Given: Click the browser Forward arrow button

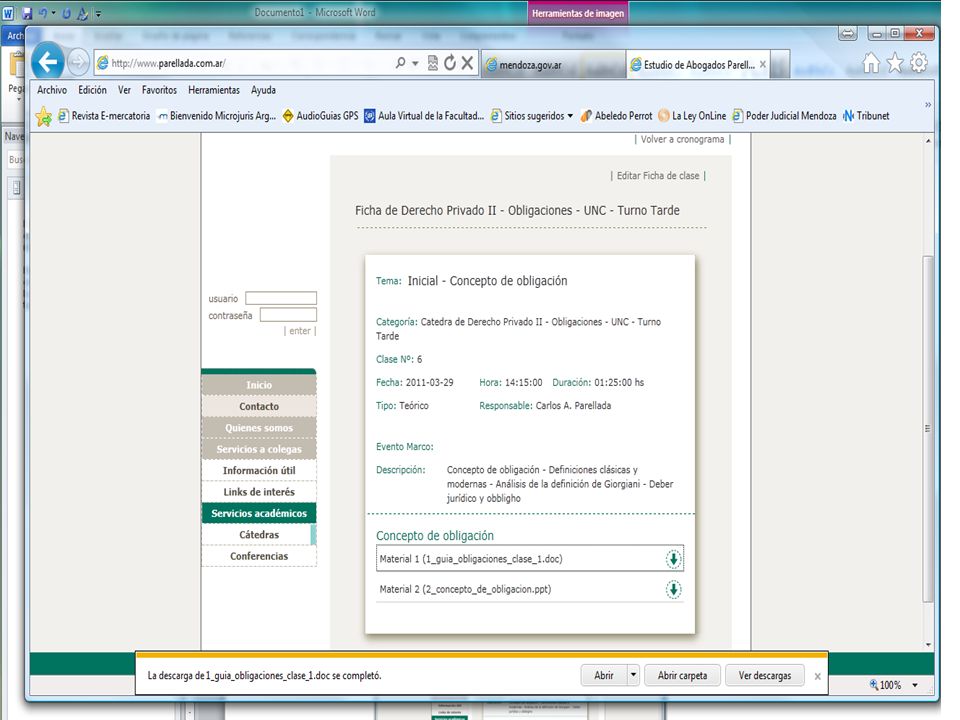Looking at the screenshot, I should 78,62.
